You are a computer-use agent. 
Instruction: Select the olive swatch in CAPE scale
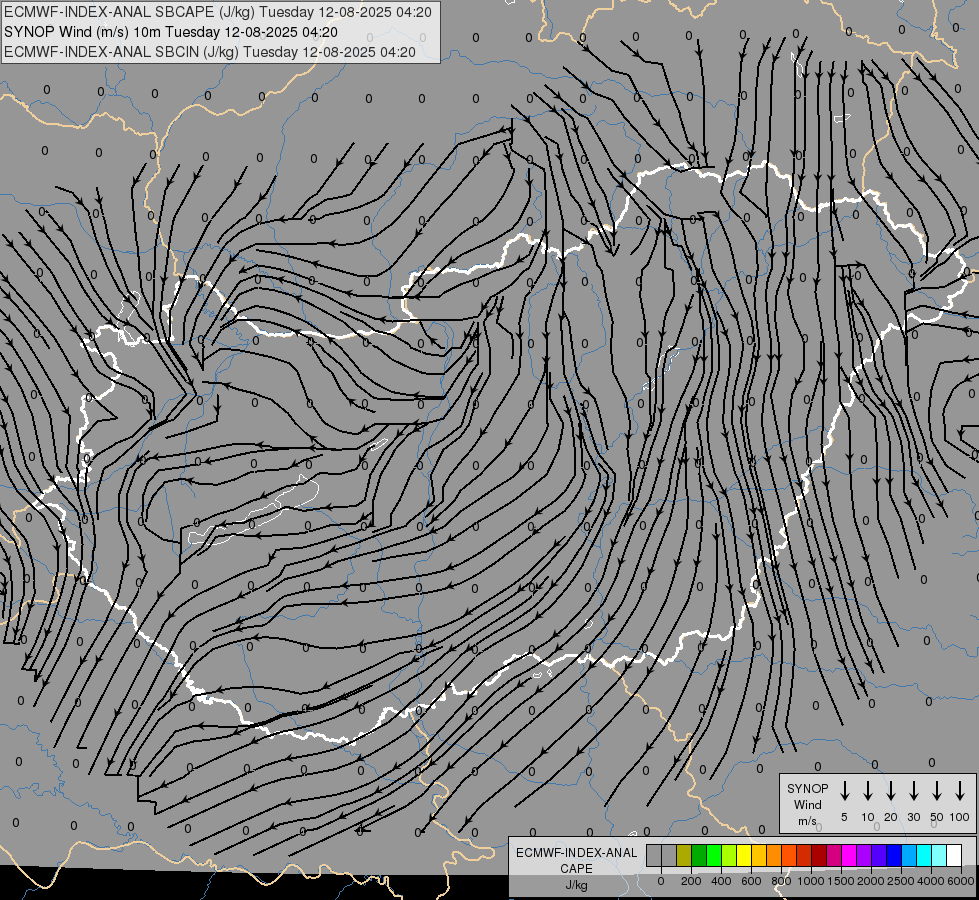(684, 855)
